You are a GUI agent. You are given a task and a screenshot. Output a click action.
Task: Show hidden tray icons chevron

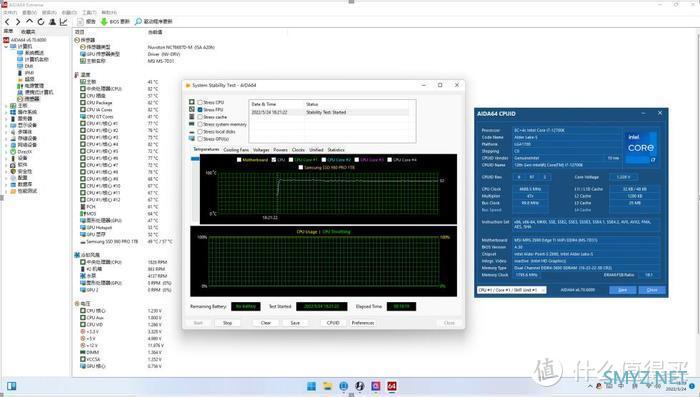point(591,387)
